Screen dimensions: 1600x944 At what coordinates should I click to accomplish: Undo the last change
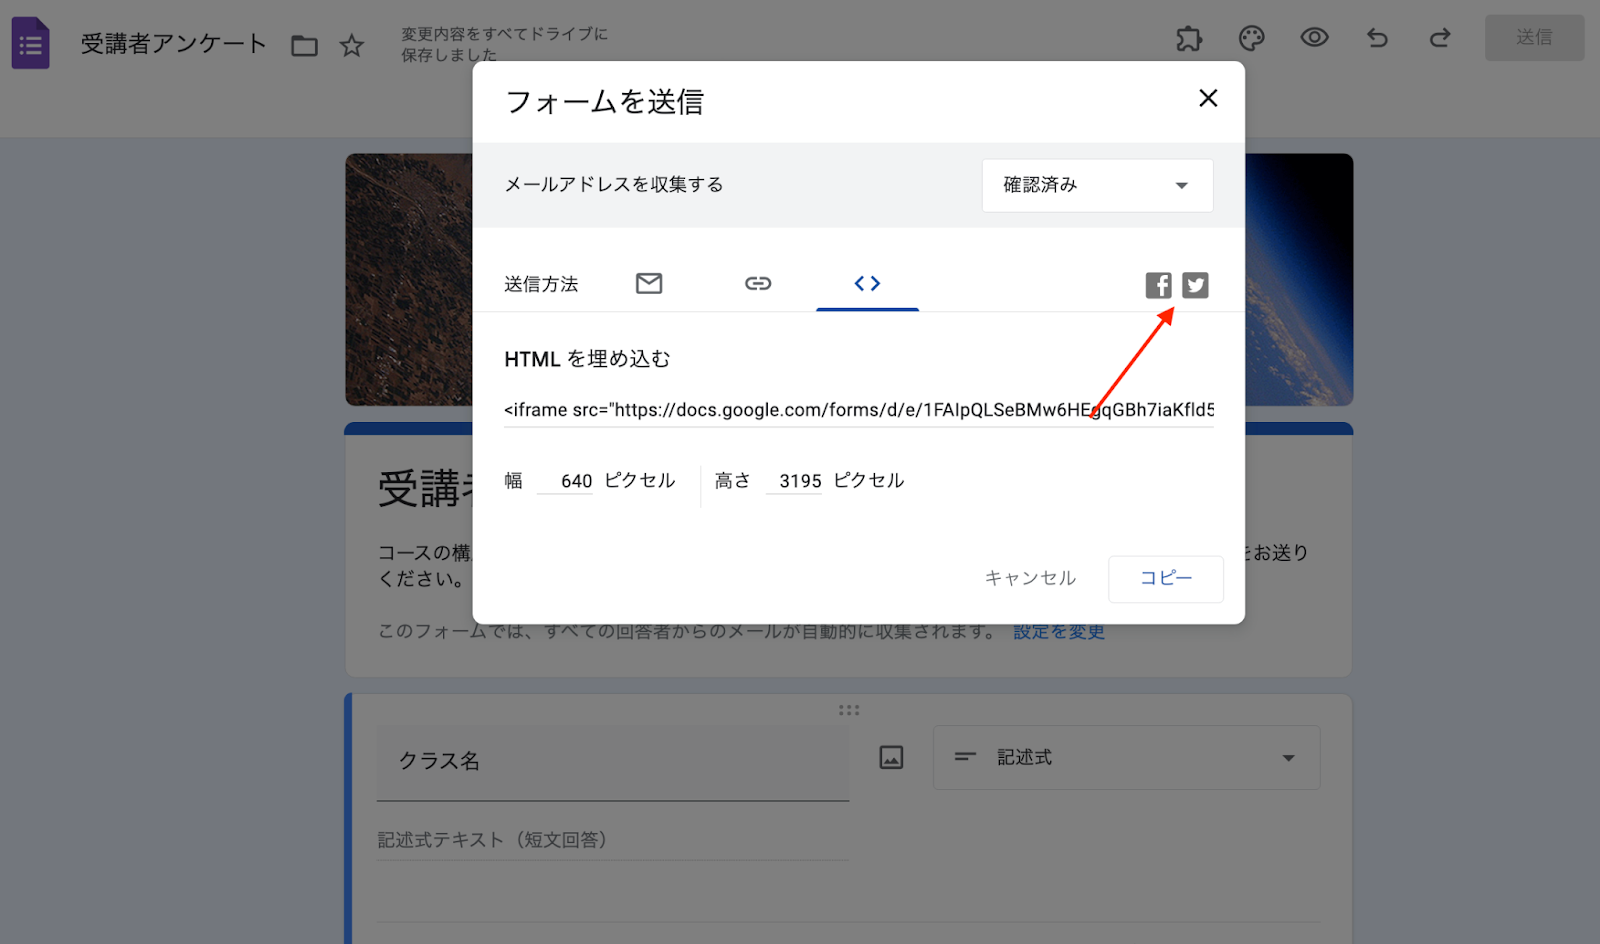click(1377, 38)
